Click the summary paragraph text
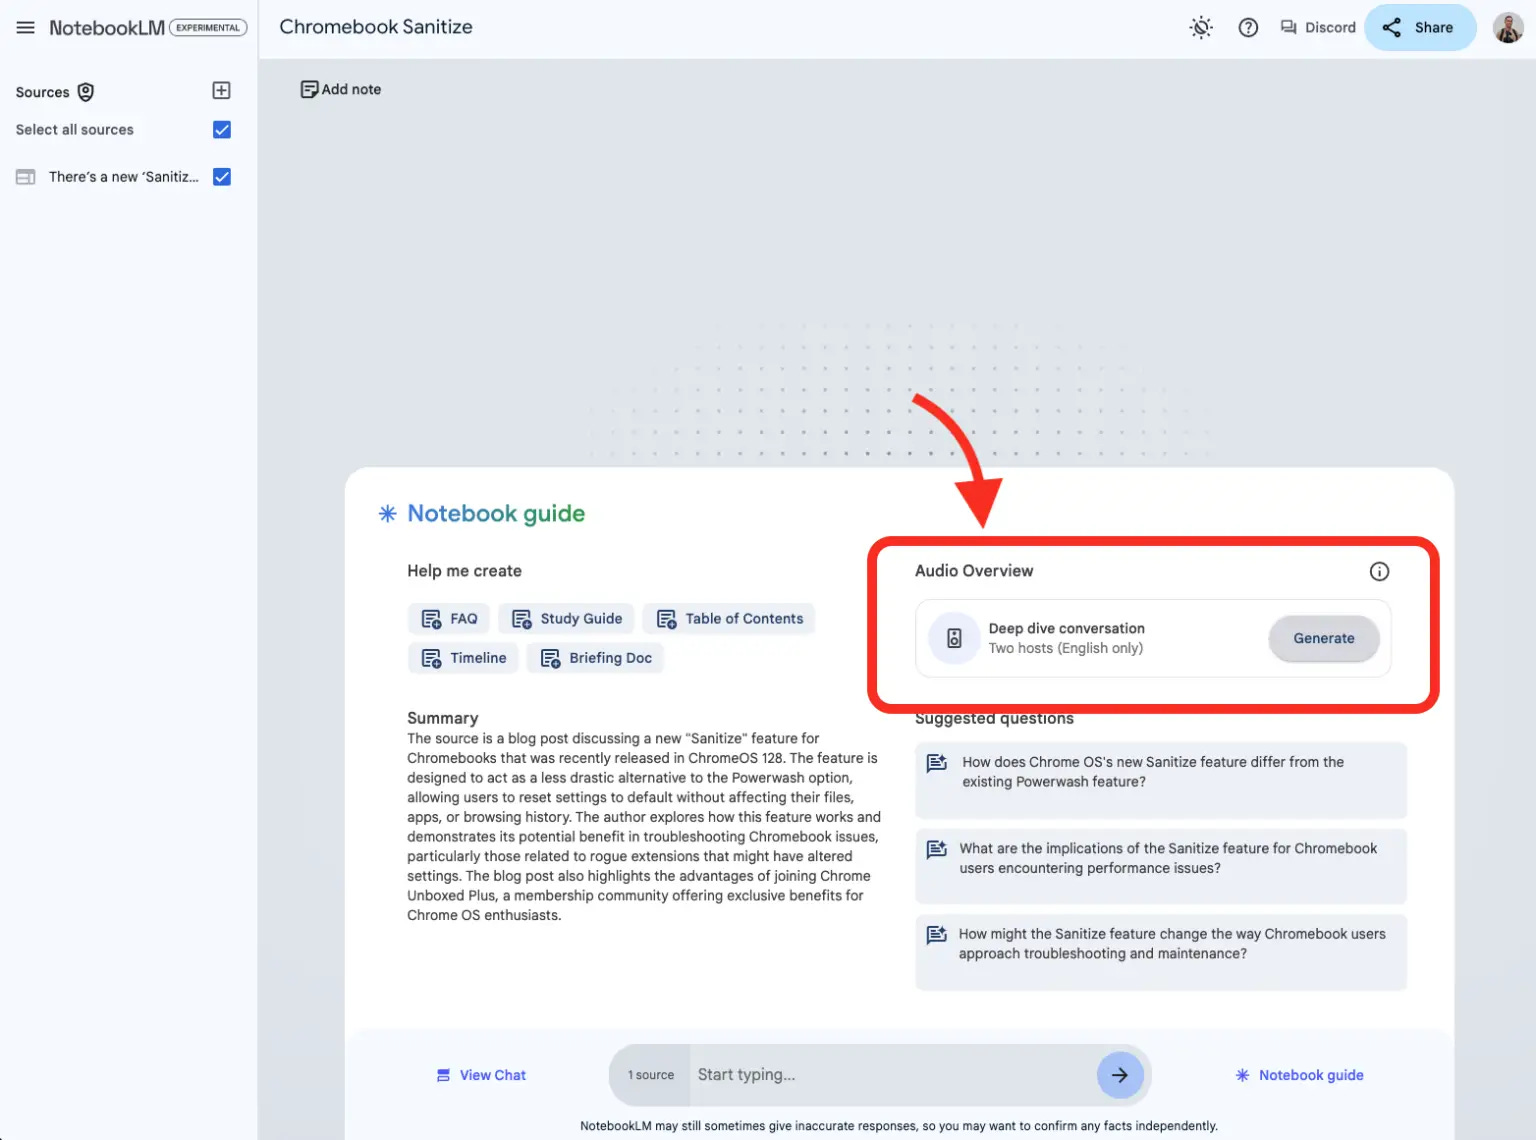This screenshot has height=1140, width=1536. pyautogui.click(x=644, y=827)
